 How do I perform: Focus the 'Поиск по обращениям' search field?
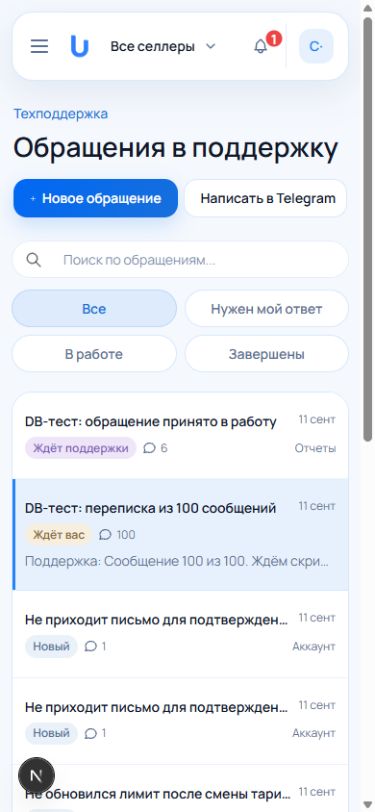point(180,260)
